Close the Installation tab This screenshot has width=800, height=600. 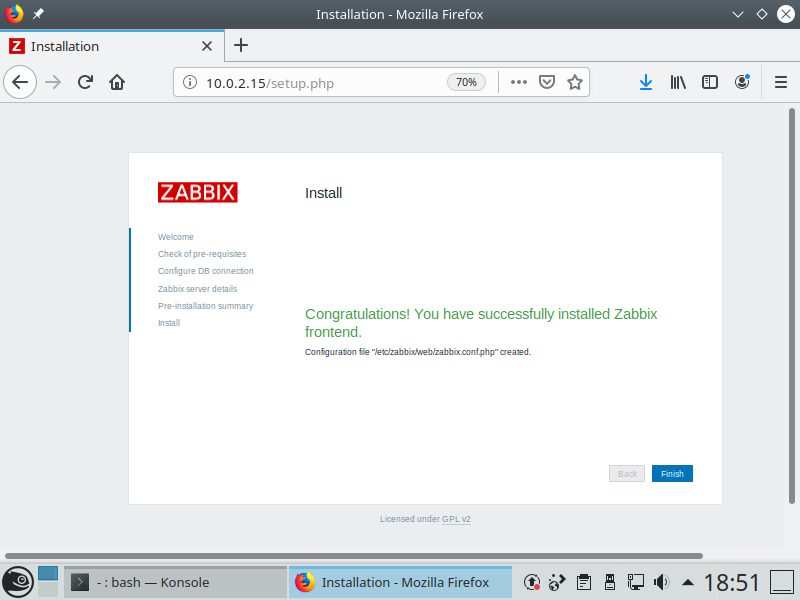(207, 46)
